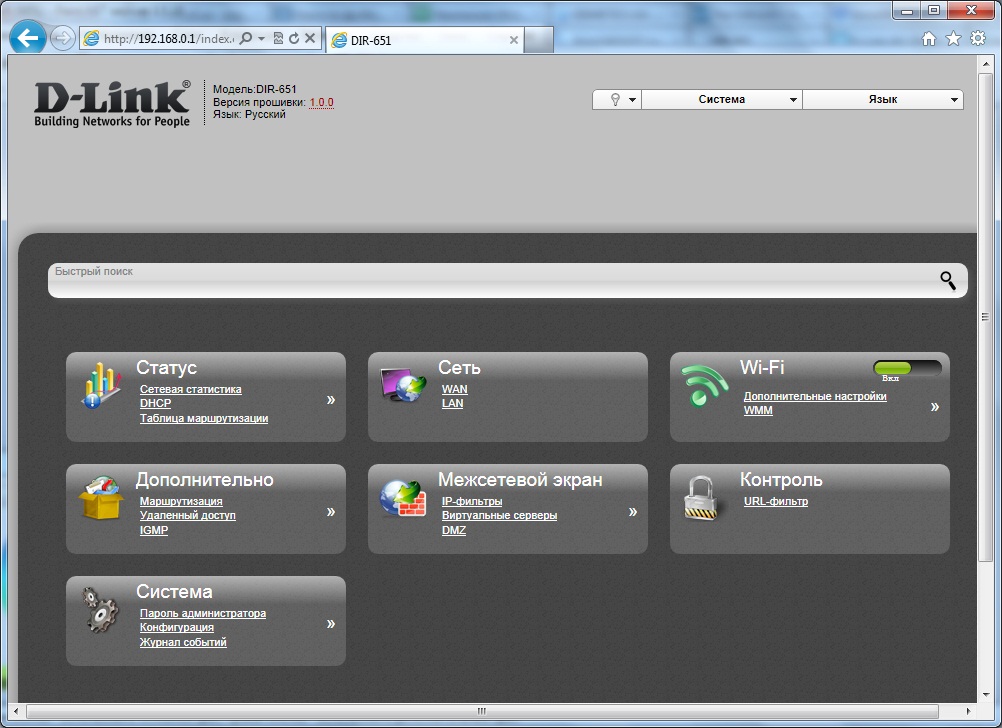Toggle the Wi-Fi on/off switch
This screenshot has width=1002, height=728.
[907, 369]
